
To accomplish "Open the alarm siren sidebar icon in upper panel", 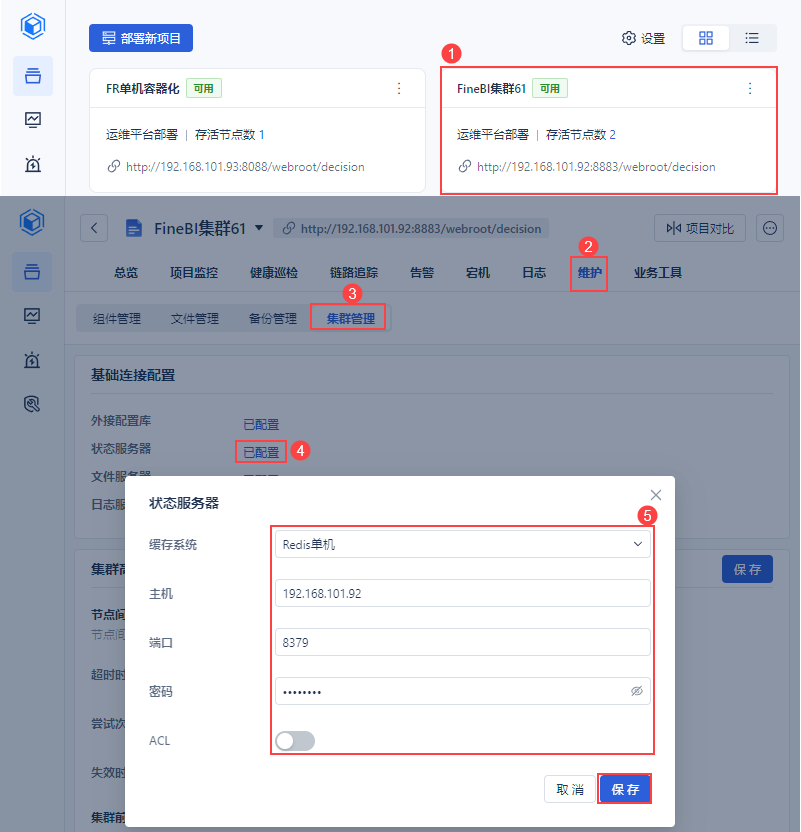I will 33,164.
